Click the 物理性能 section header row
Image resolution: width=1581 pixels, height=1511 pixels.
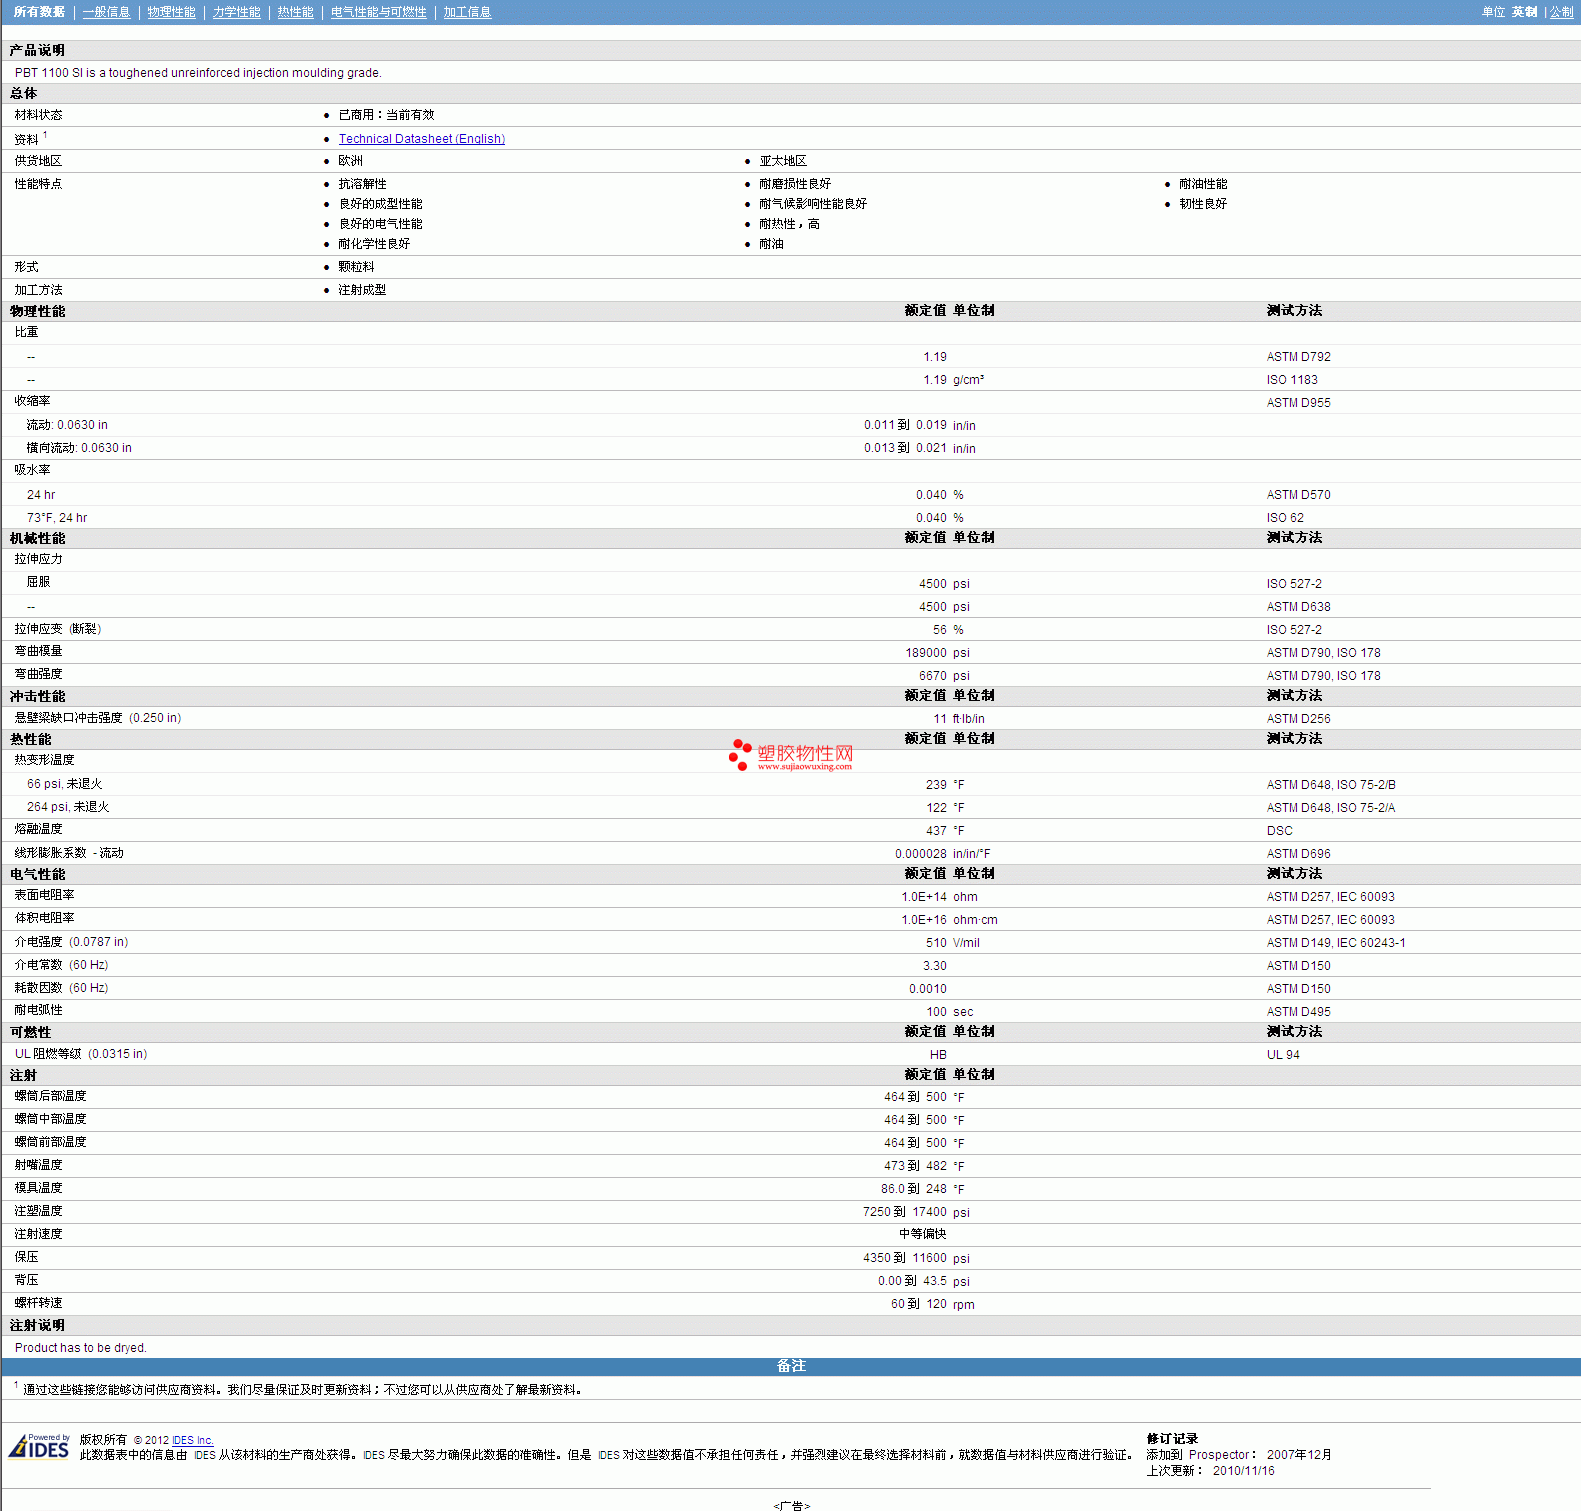click(38, 311)
